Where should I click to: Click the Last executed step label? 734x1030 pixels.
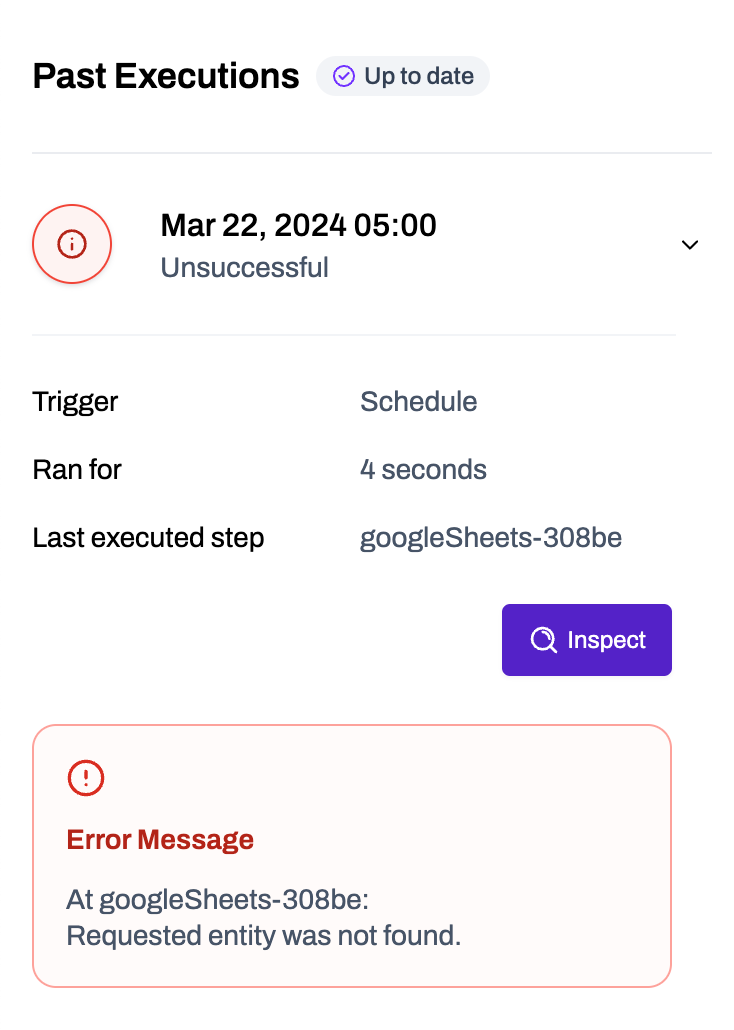(x=148, y=538)
